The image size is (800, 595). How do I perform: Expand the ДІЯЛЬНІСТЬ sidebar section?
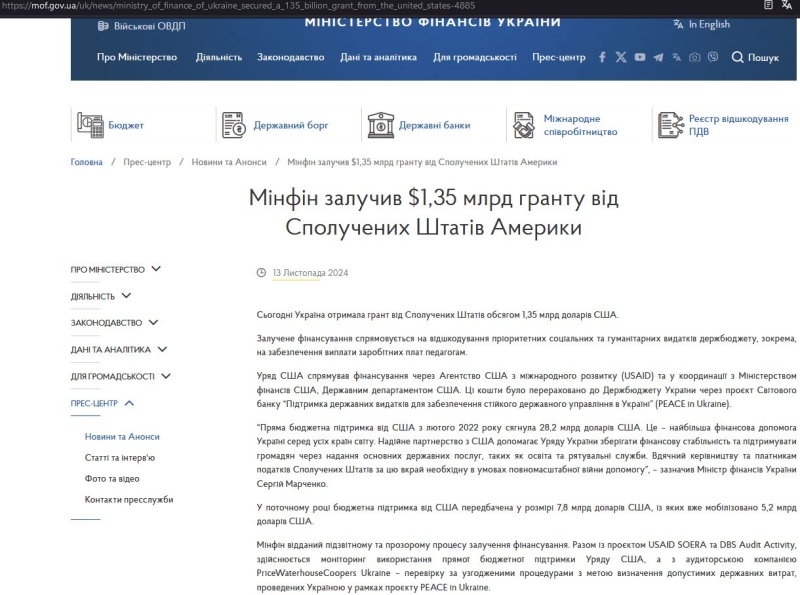click(127, 296)
